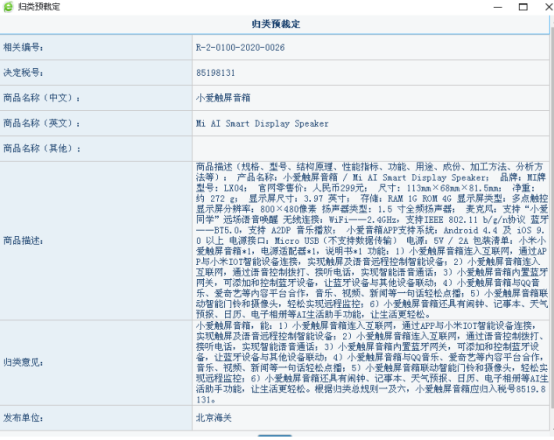Select the 相关编号 label cell
This screenshot has width=554, height=440.
click(x=96, y=47)
